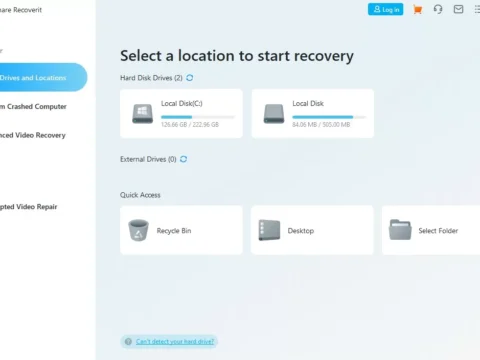Click the Local Disk(C:) usage bar

[x=198, y=117]
